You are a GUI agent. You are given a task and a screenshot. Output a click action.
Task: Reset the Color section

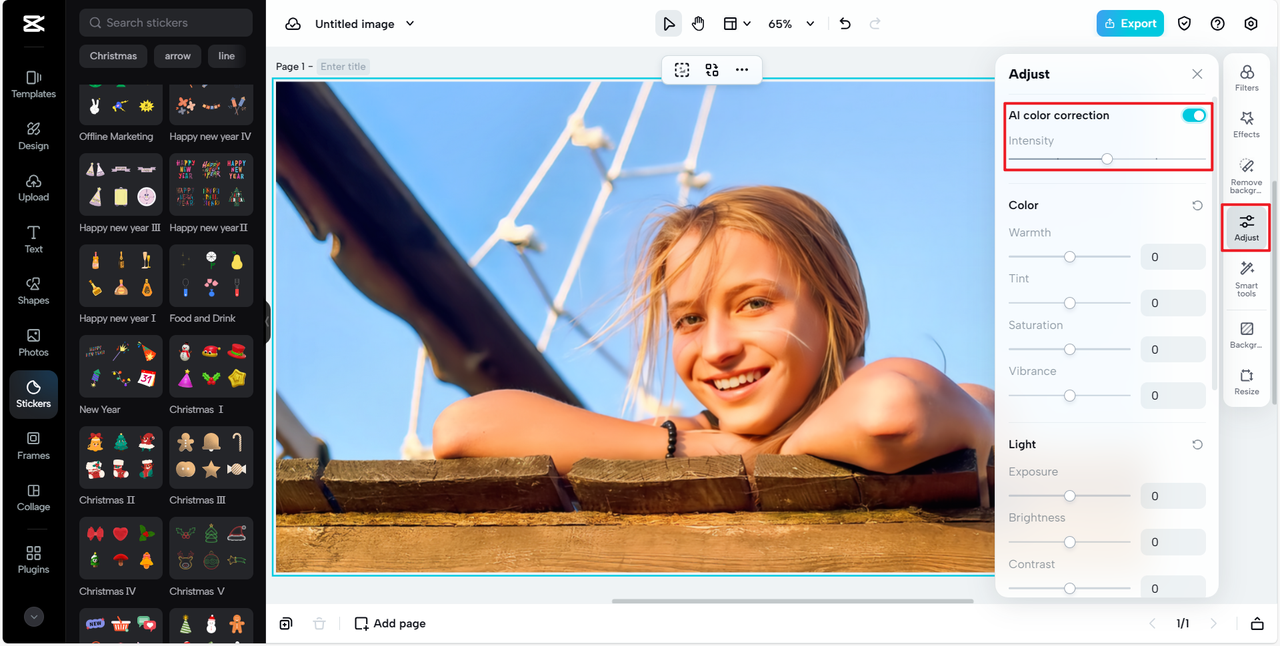(x=1197, y=205)
